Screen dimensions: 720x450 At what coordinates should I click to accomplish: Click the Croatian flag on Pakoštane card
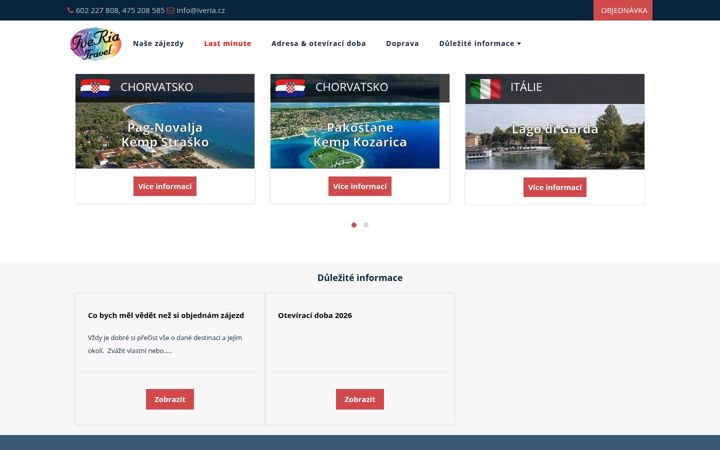click(x=290, y=87)
